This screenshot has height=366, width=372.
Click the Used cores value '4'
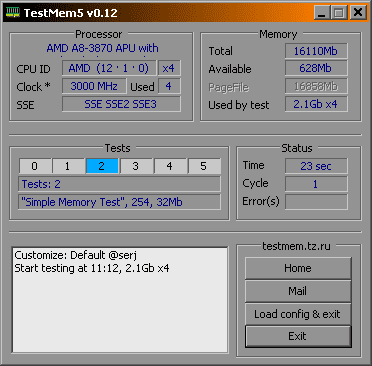pos(169,86)
